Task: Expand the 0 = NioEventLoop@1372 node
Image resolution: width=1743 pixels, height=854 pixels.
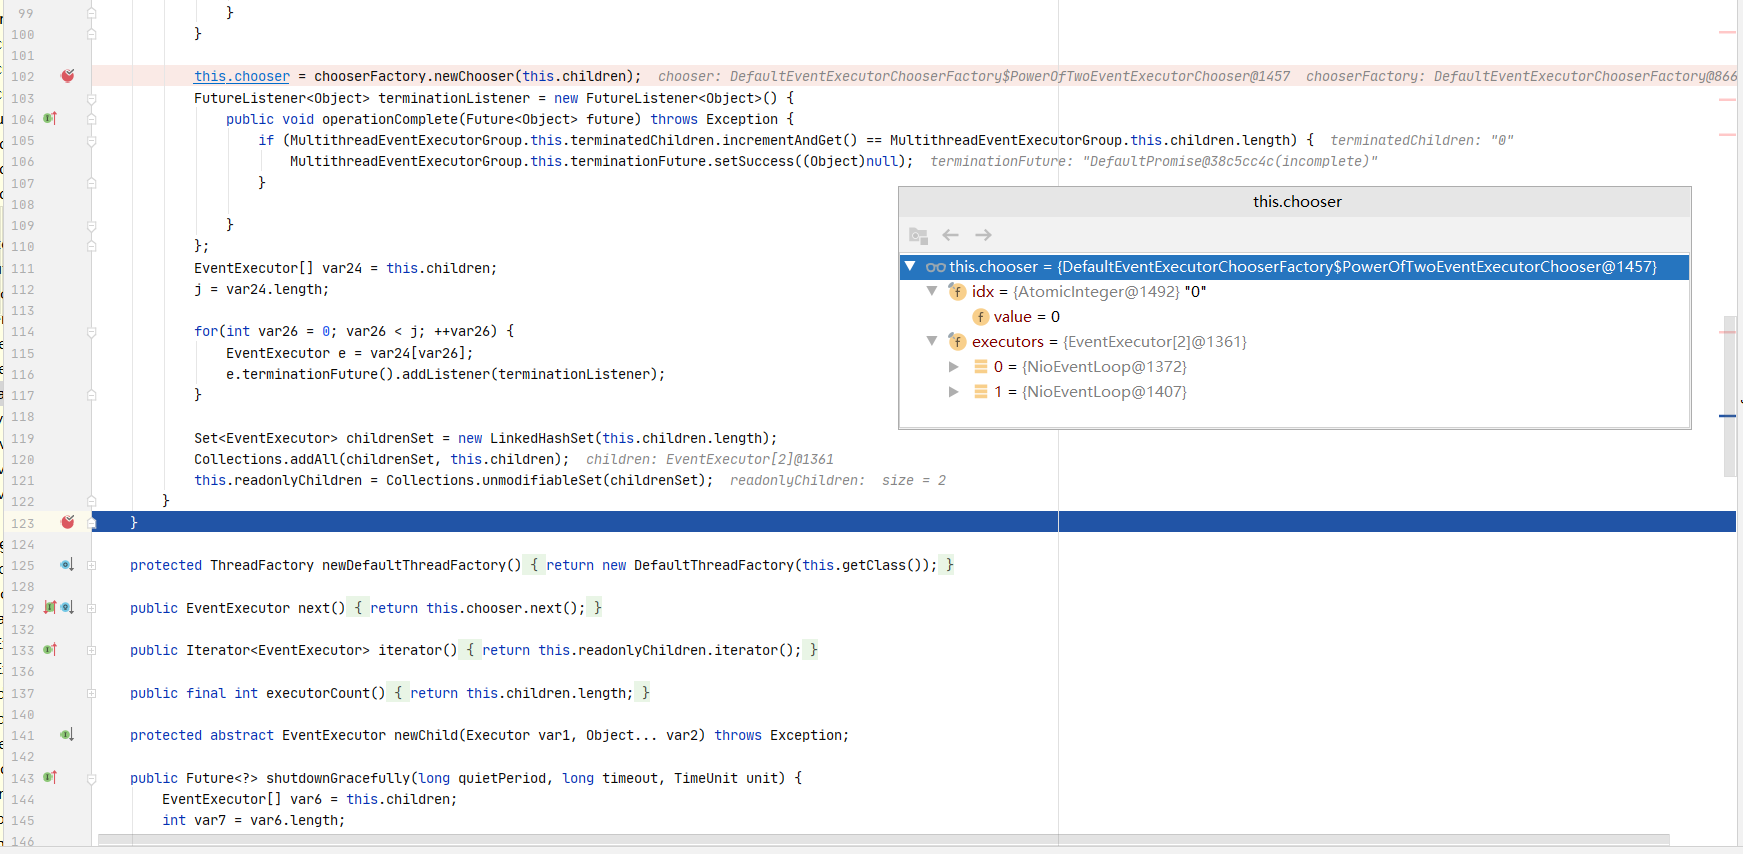Action: click(954, 367)
